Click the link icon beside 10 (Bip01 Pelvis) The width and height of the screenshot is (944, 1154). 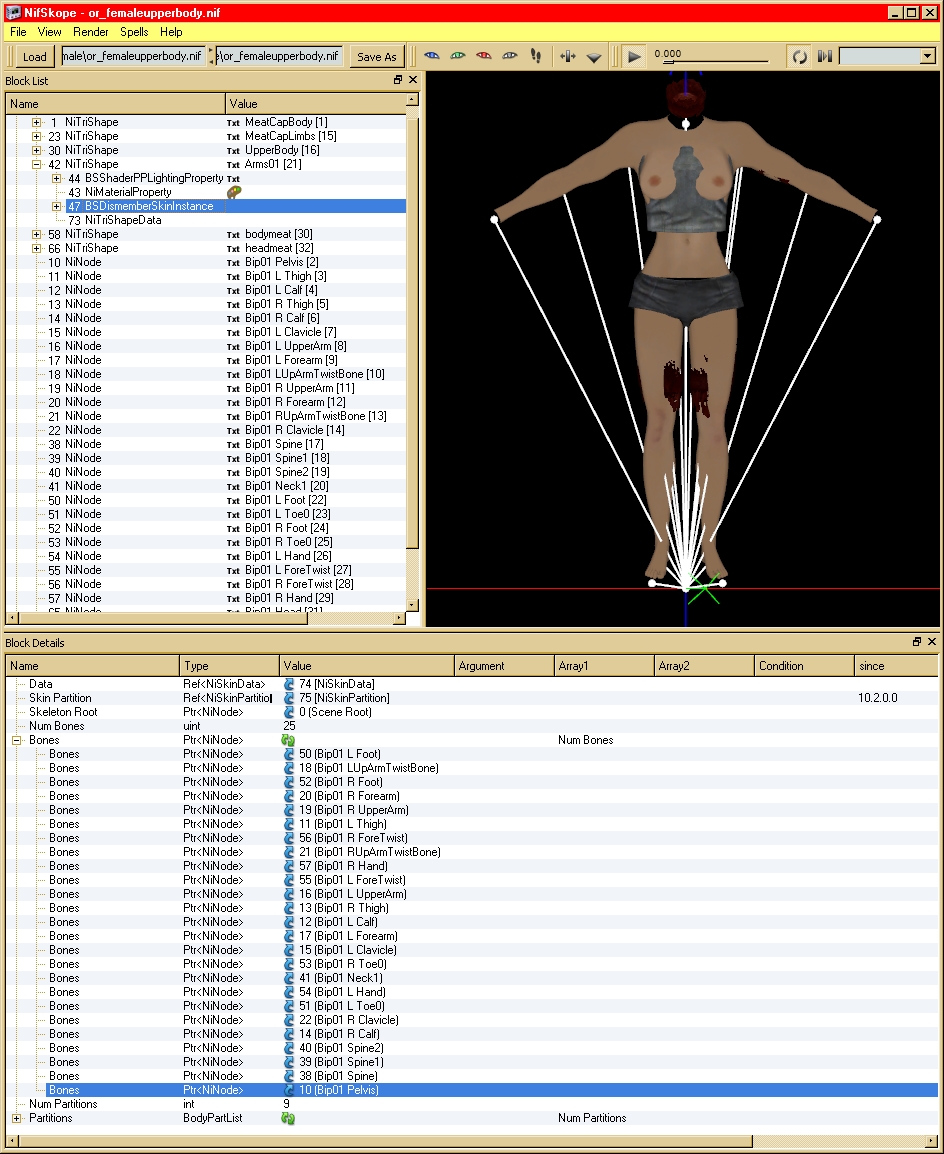(x=289, y=1091)
